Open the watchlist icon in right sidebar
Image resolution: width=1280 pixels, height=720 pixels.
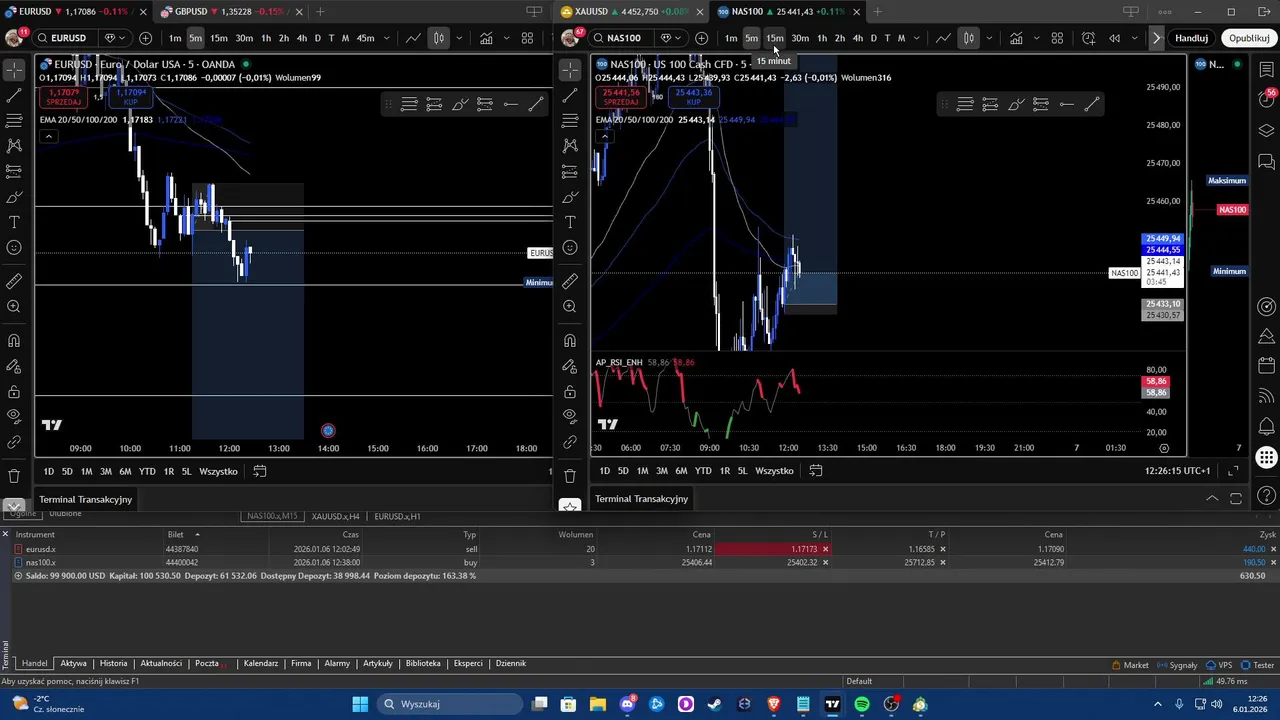[x=1266, y=70]
